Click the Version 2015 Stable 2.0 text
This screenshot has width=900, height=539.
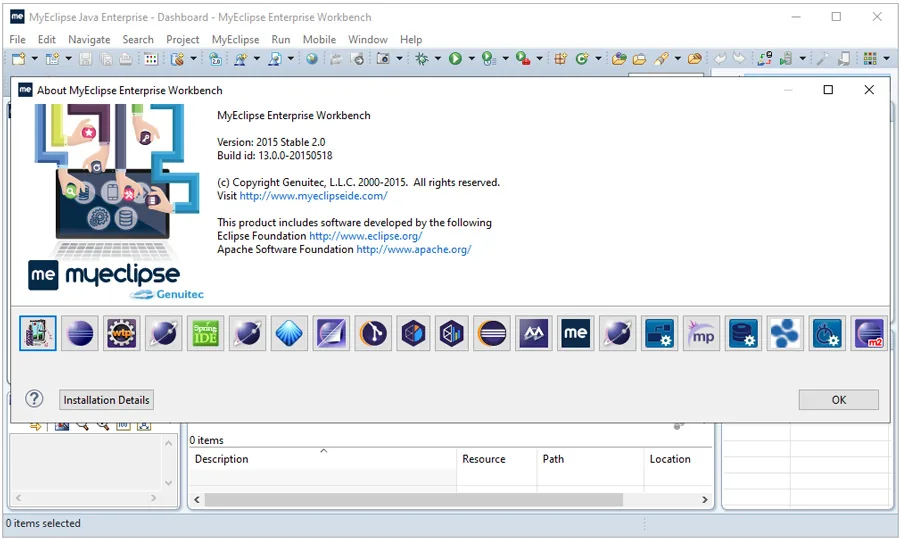(271, 142)
